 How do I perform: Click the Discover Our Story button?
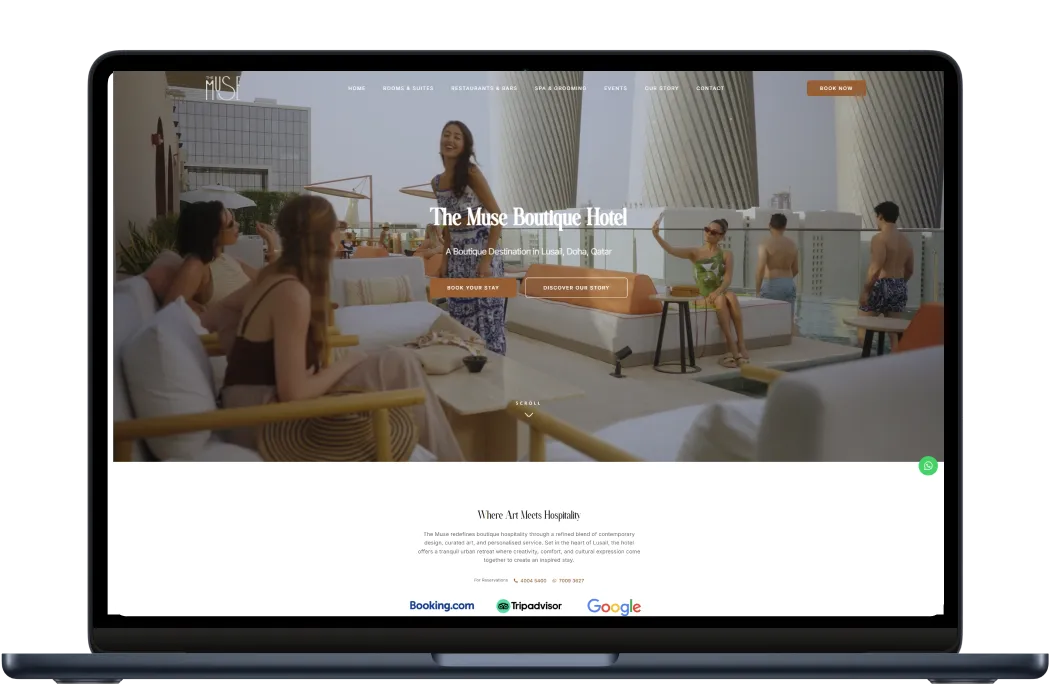pos(576,287)
